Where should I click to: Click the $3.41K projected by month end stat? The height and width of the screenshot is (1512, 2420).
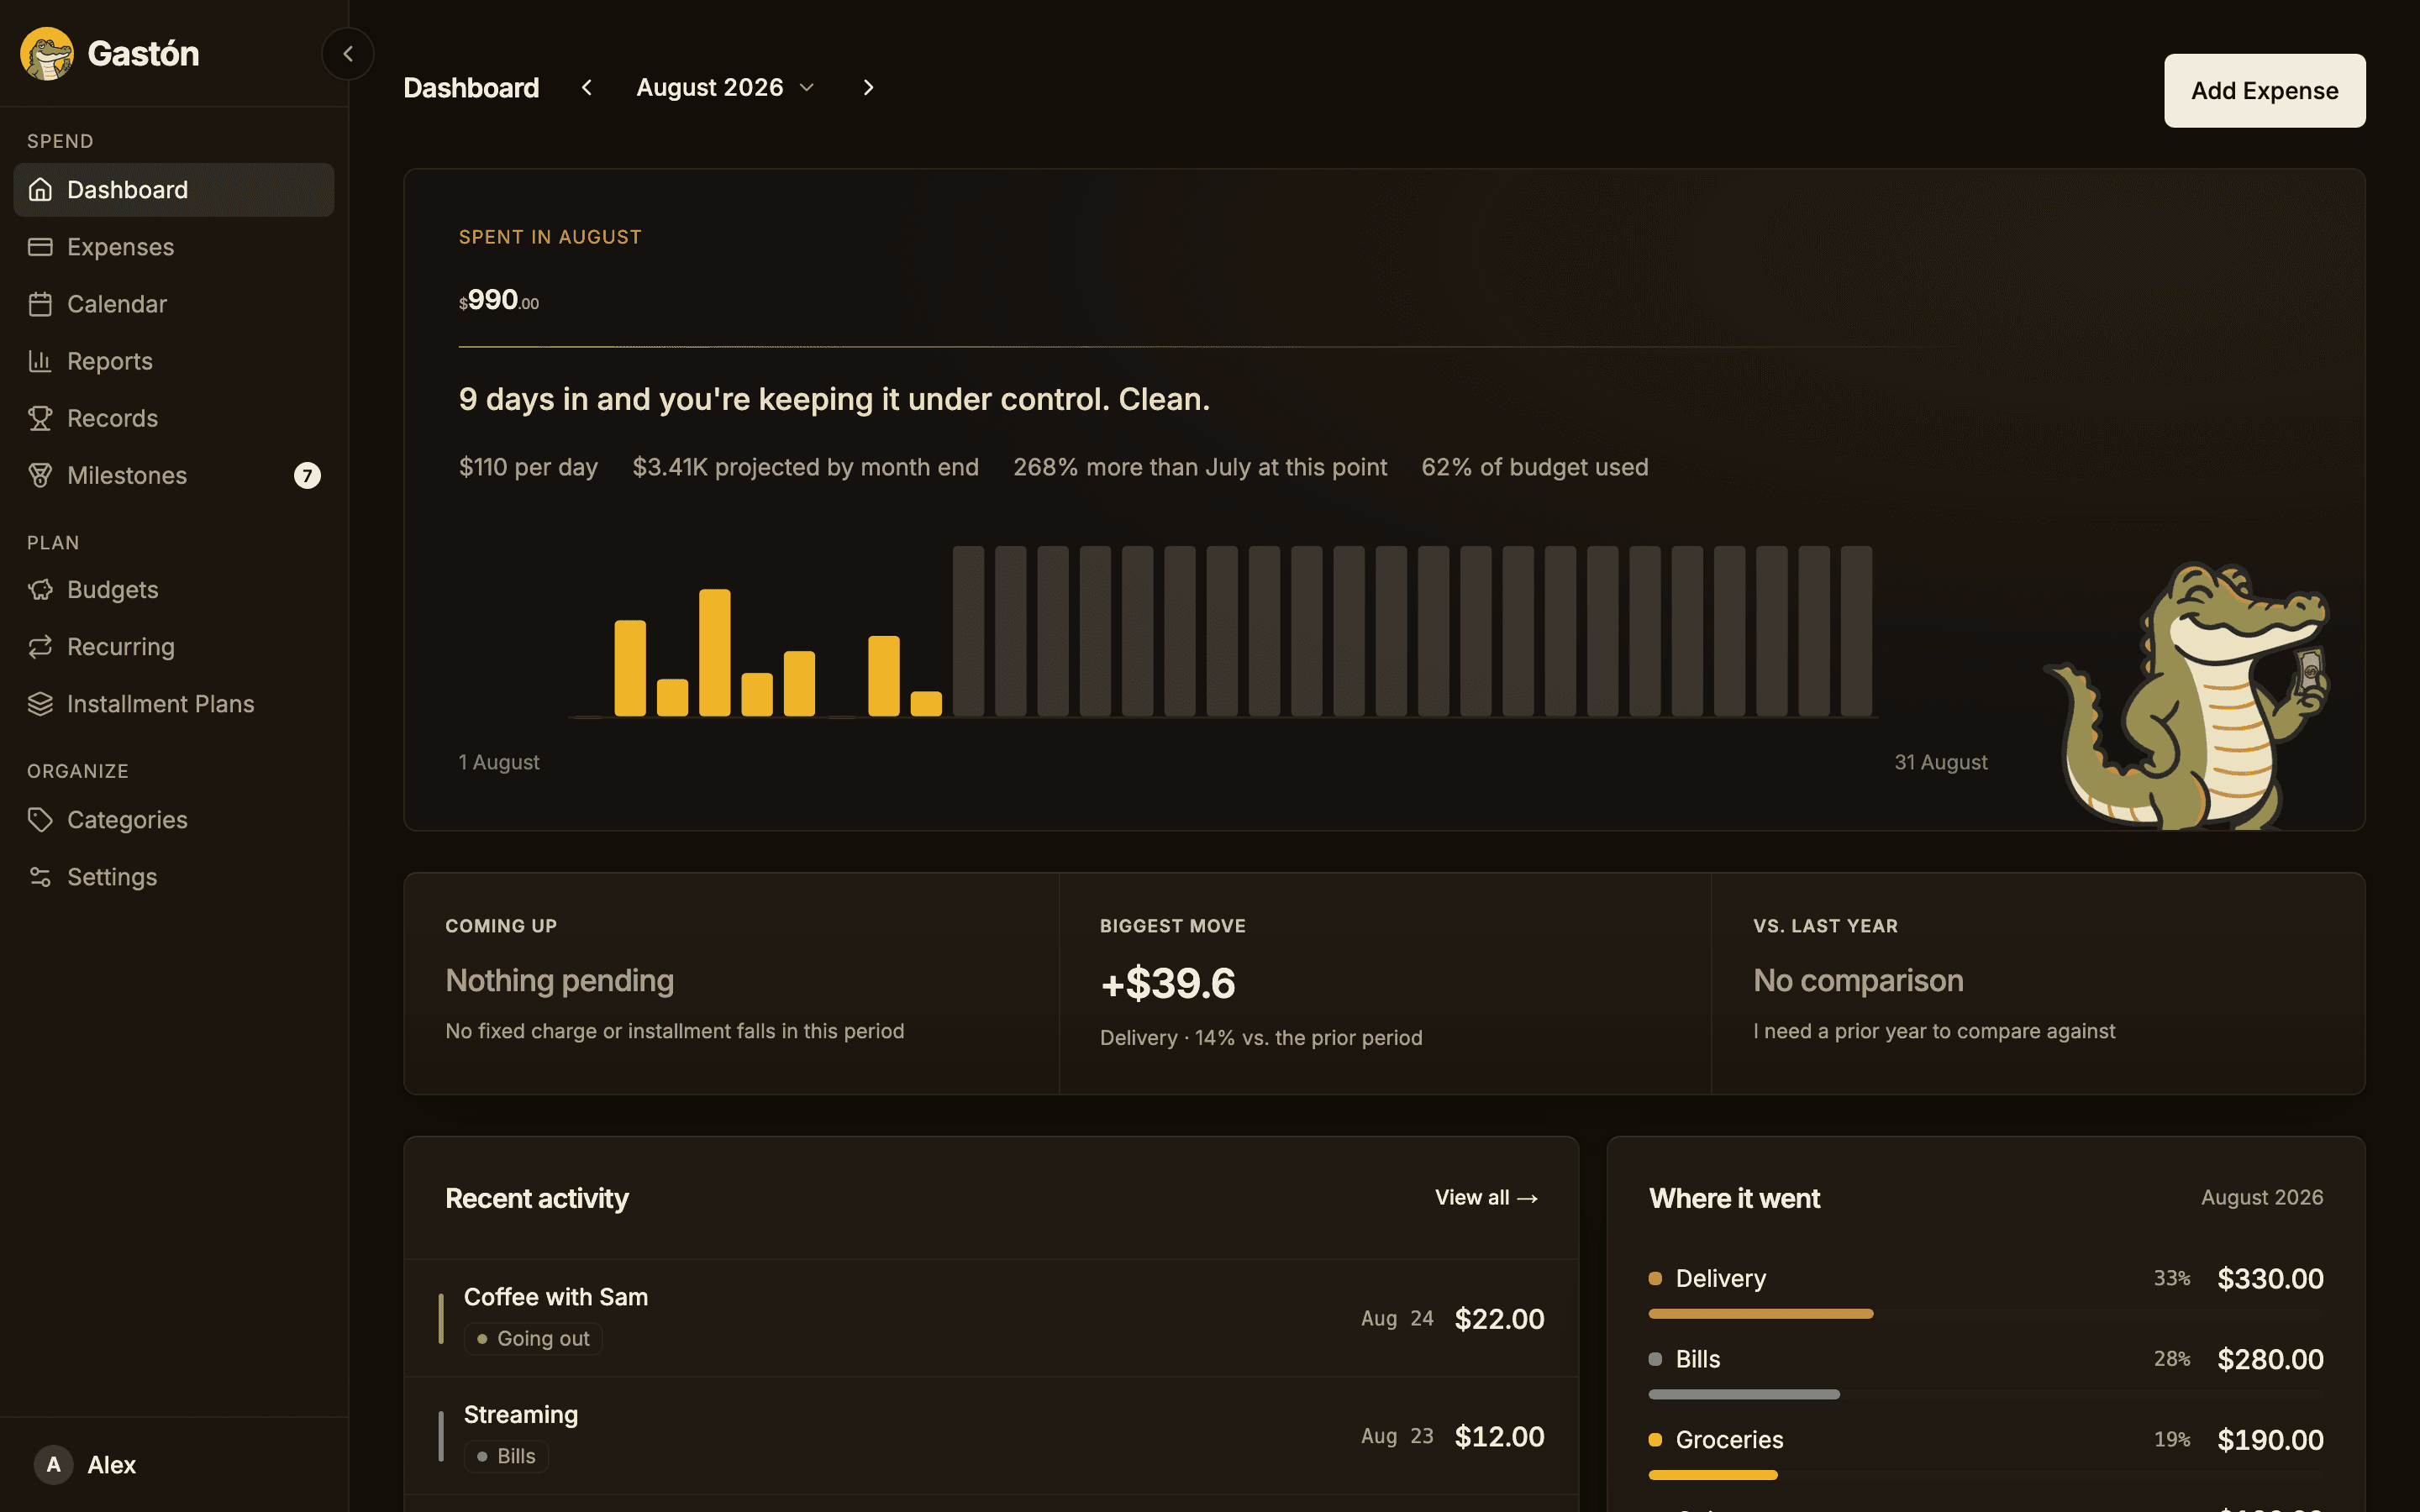pyautogui.click(x=806, y=467)
